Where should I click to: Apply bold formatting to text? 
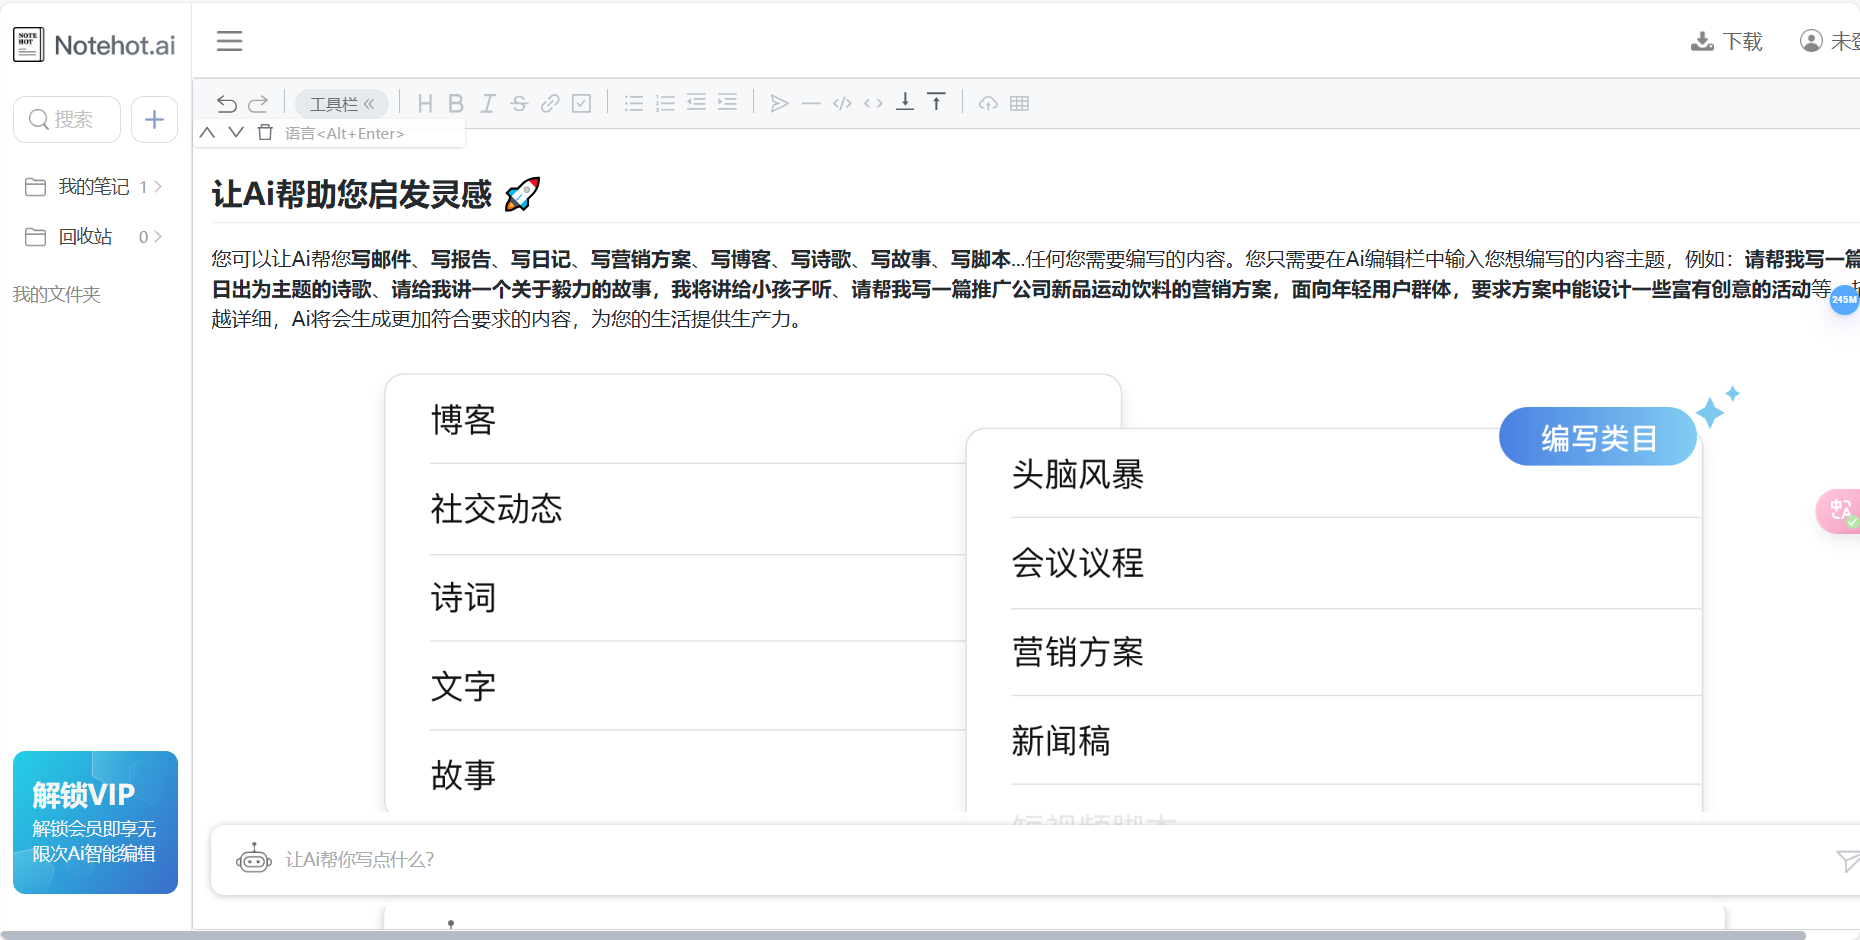click(x=456, y=103)
